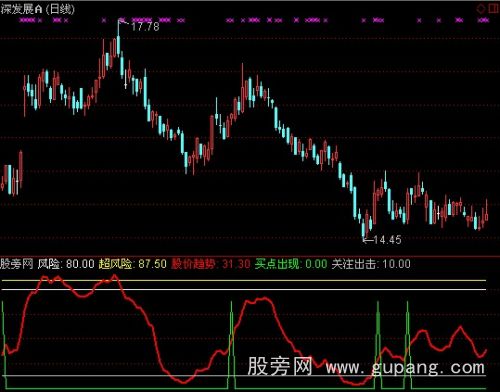Click the high price label 17.78

pos(145,27)
